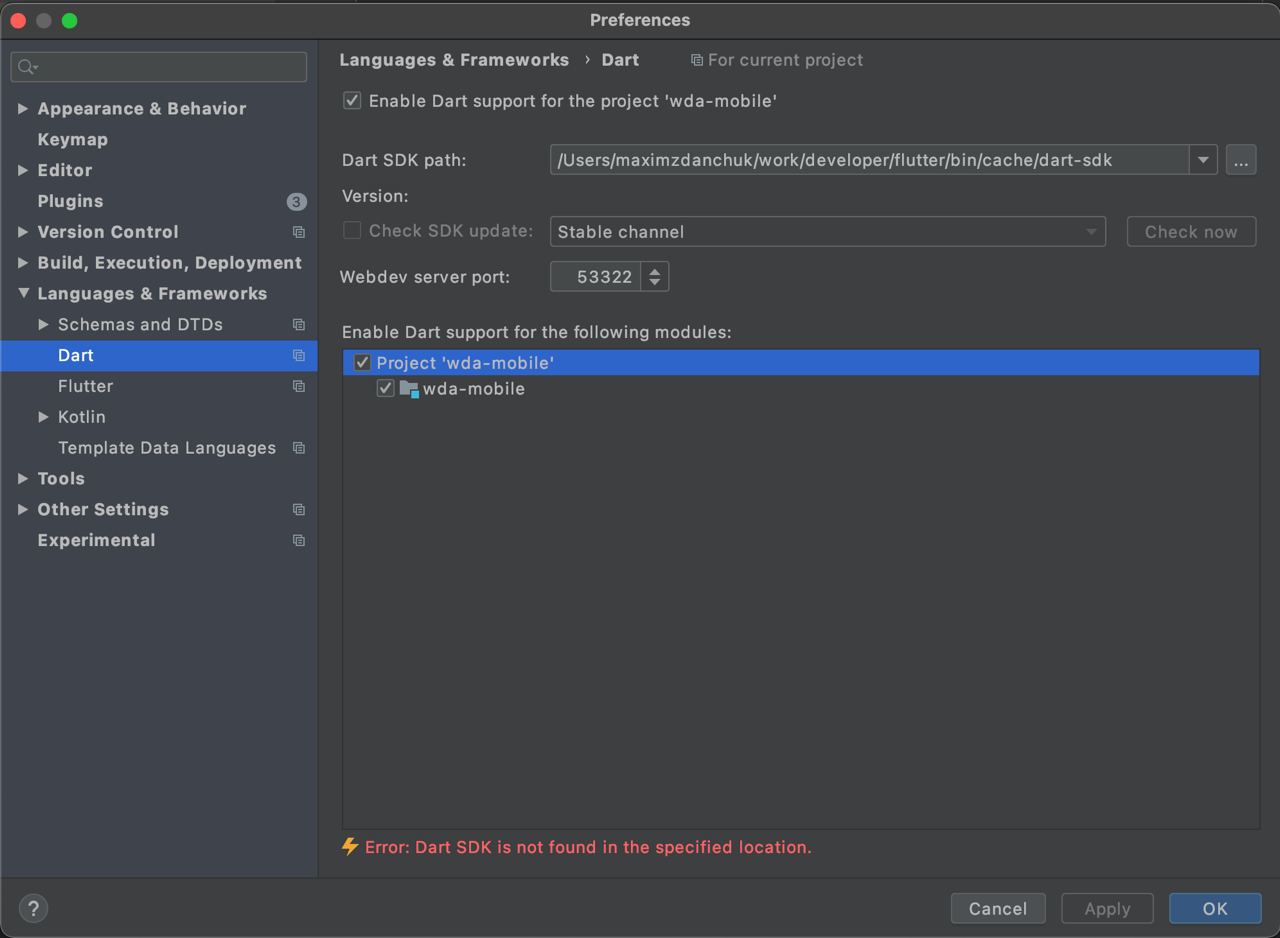Click the search magnifier icon in settings search

27,67
